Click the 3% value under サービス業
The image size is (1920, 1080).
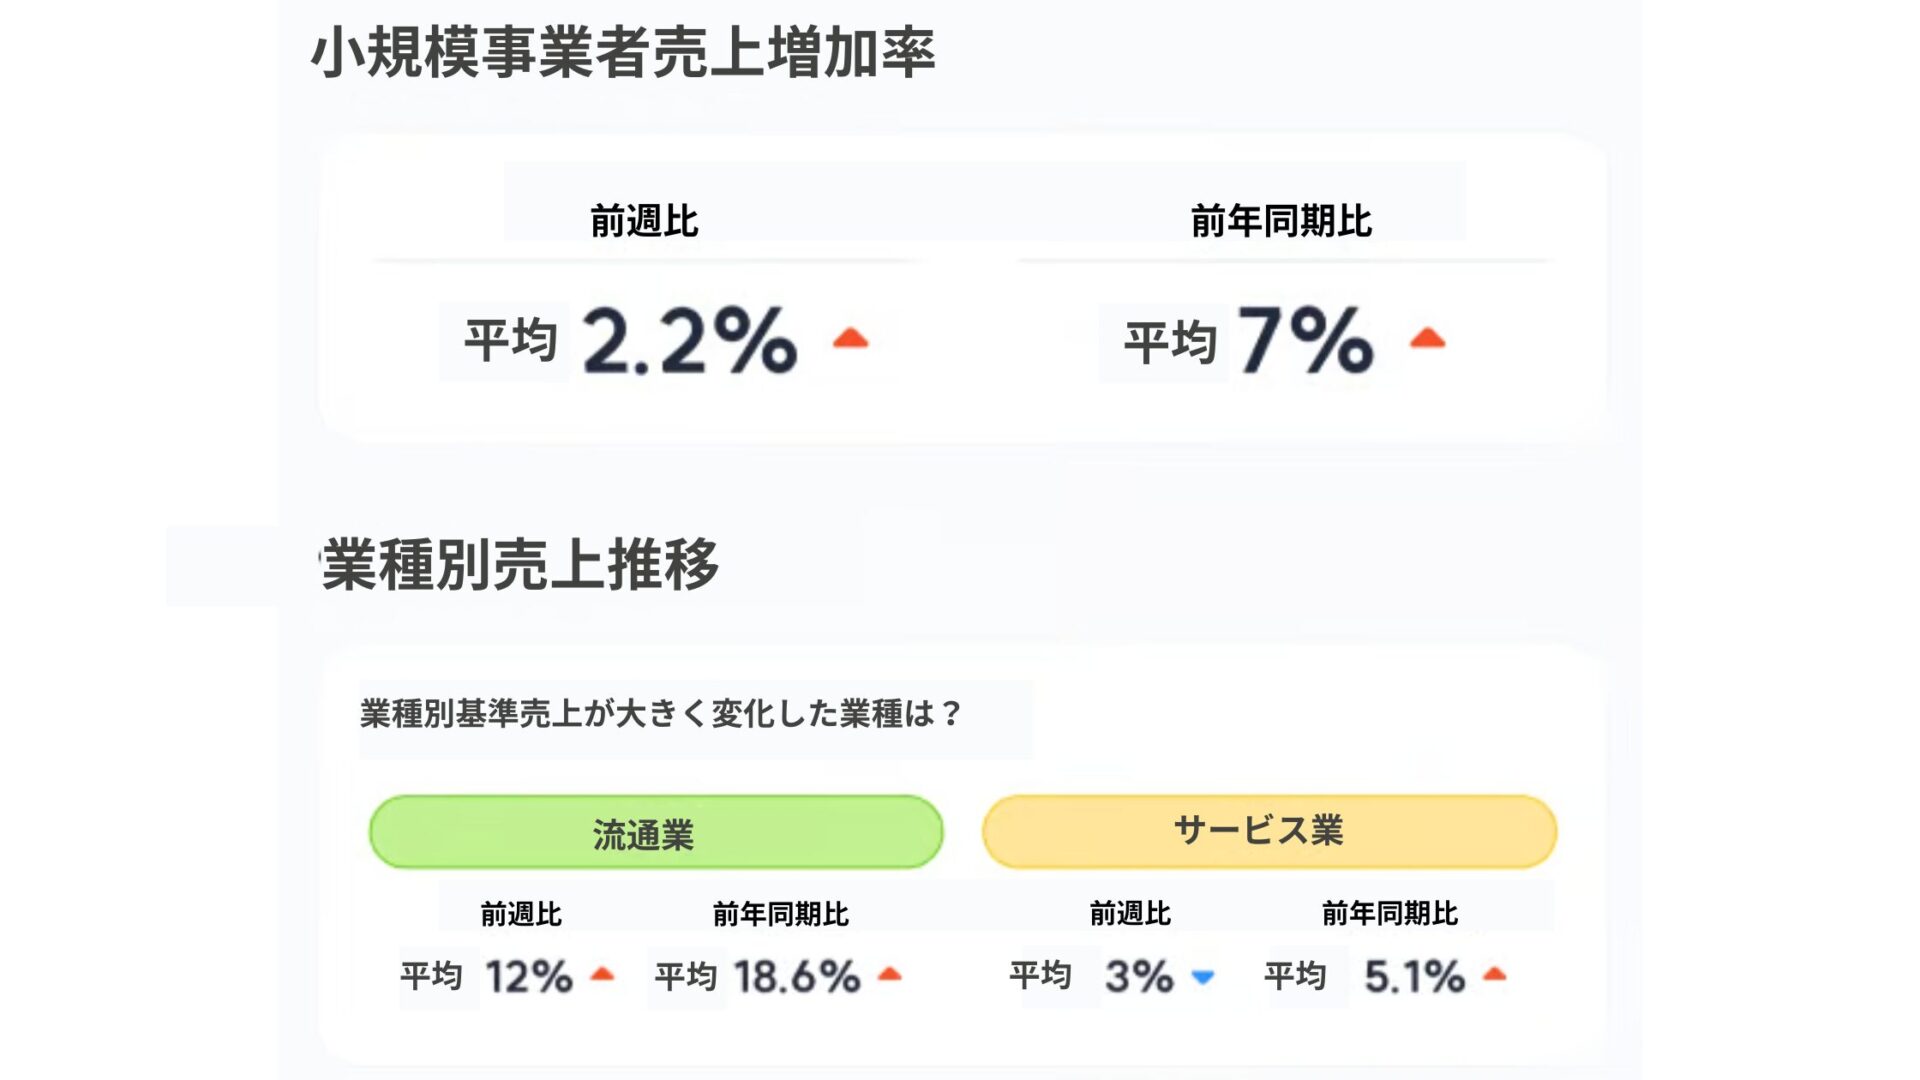tap(1139, 976)
